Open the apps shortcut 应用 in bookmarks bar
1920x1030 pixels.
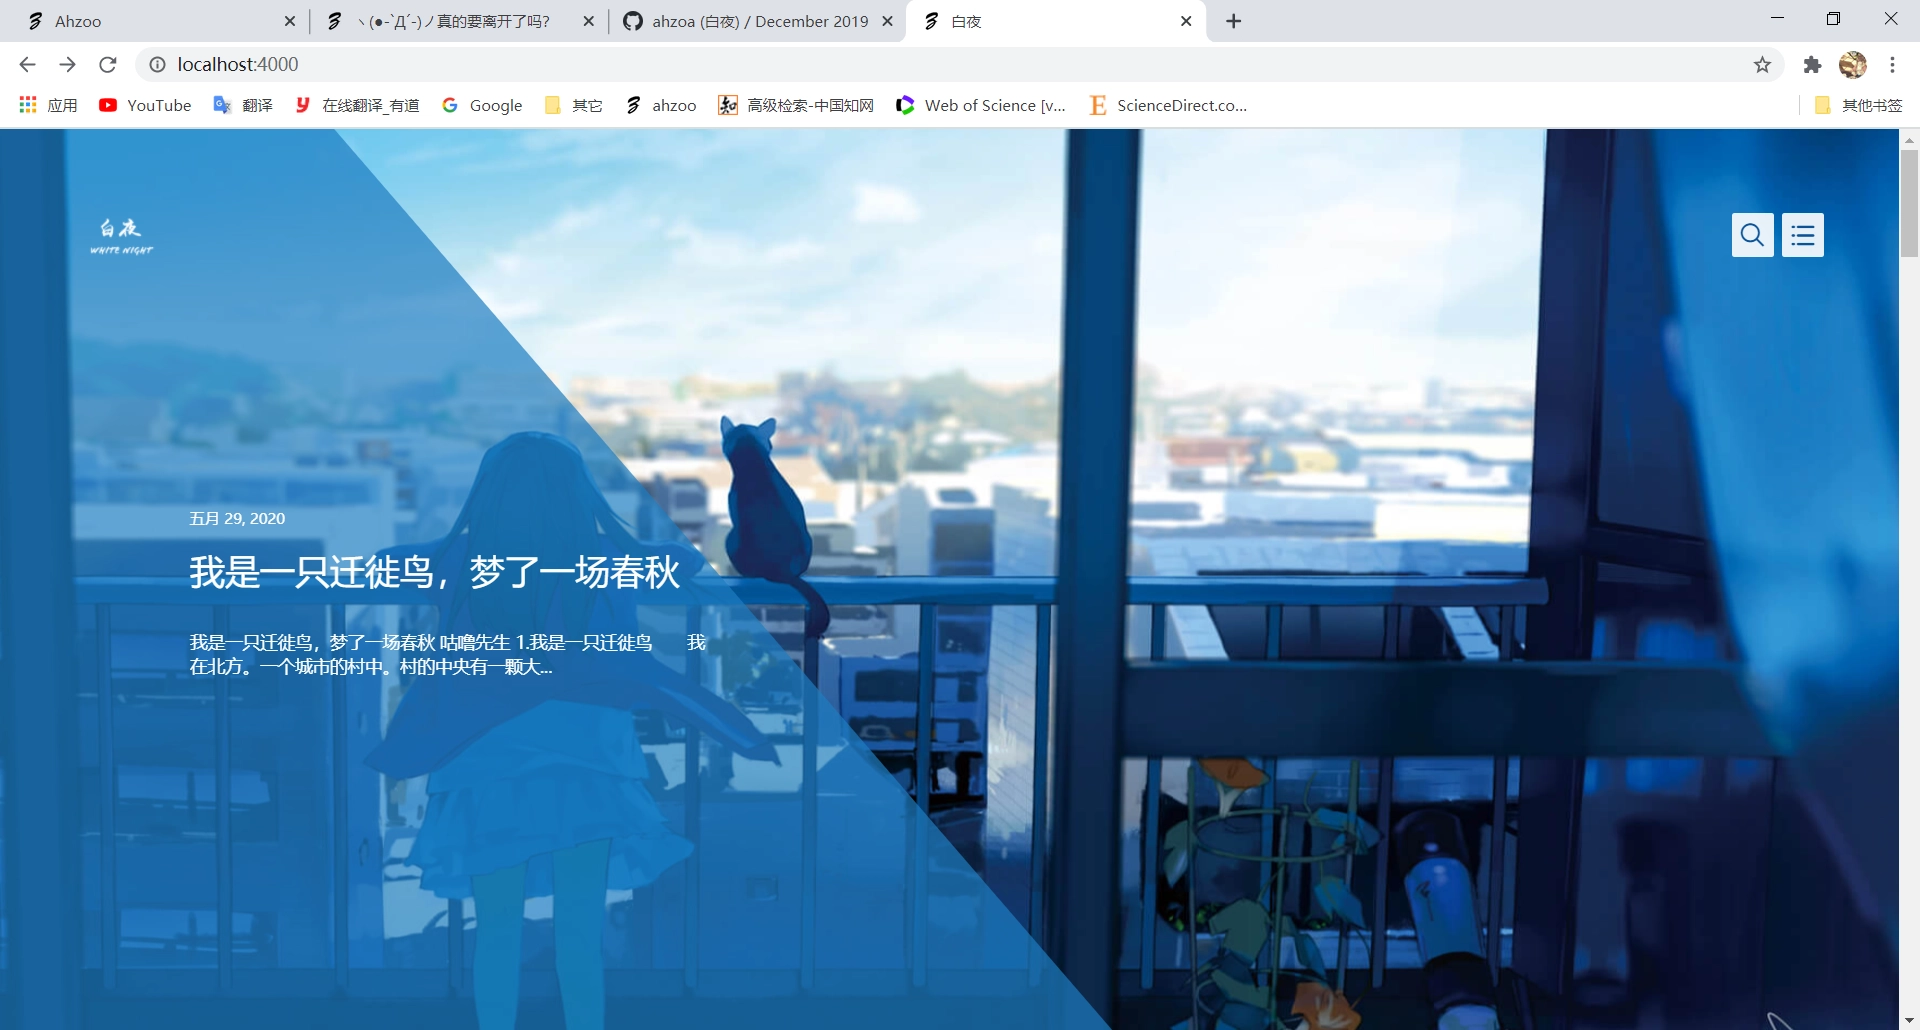(48, 105)
